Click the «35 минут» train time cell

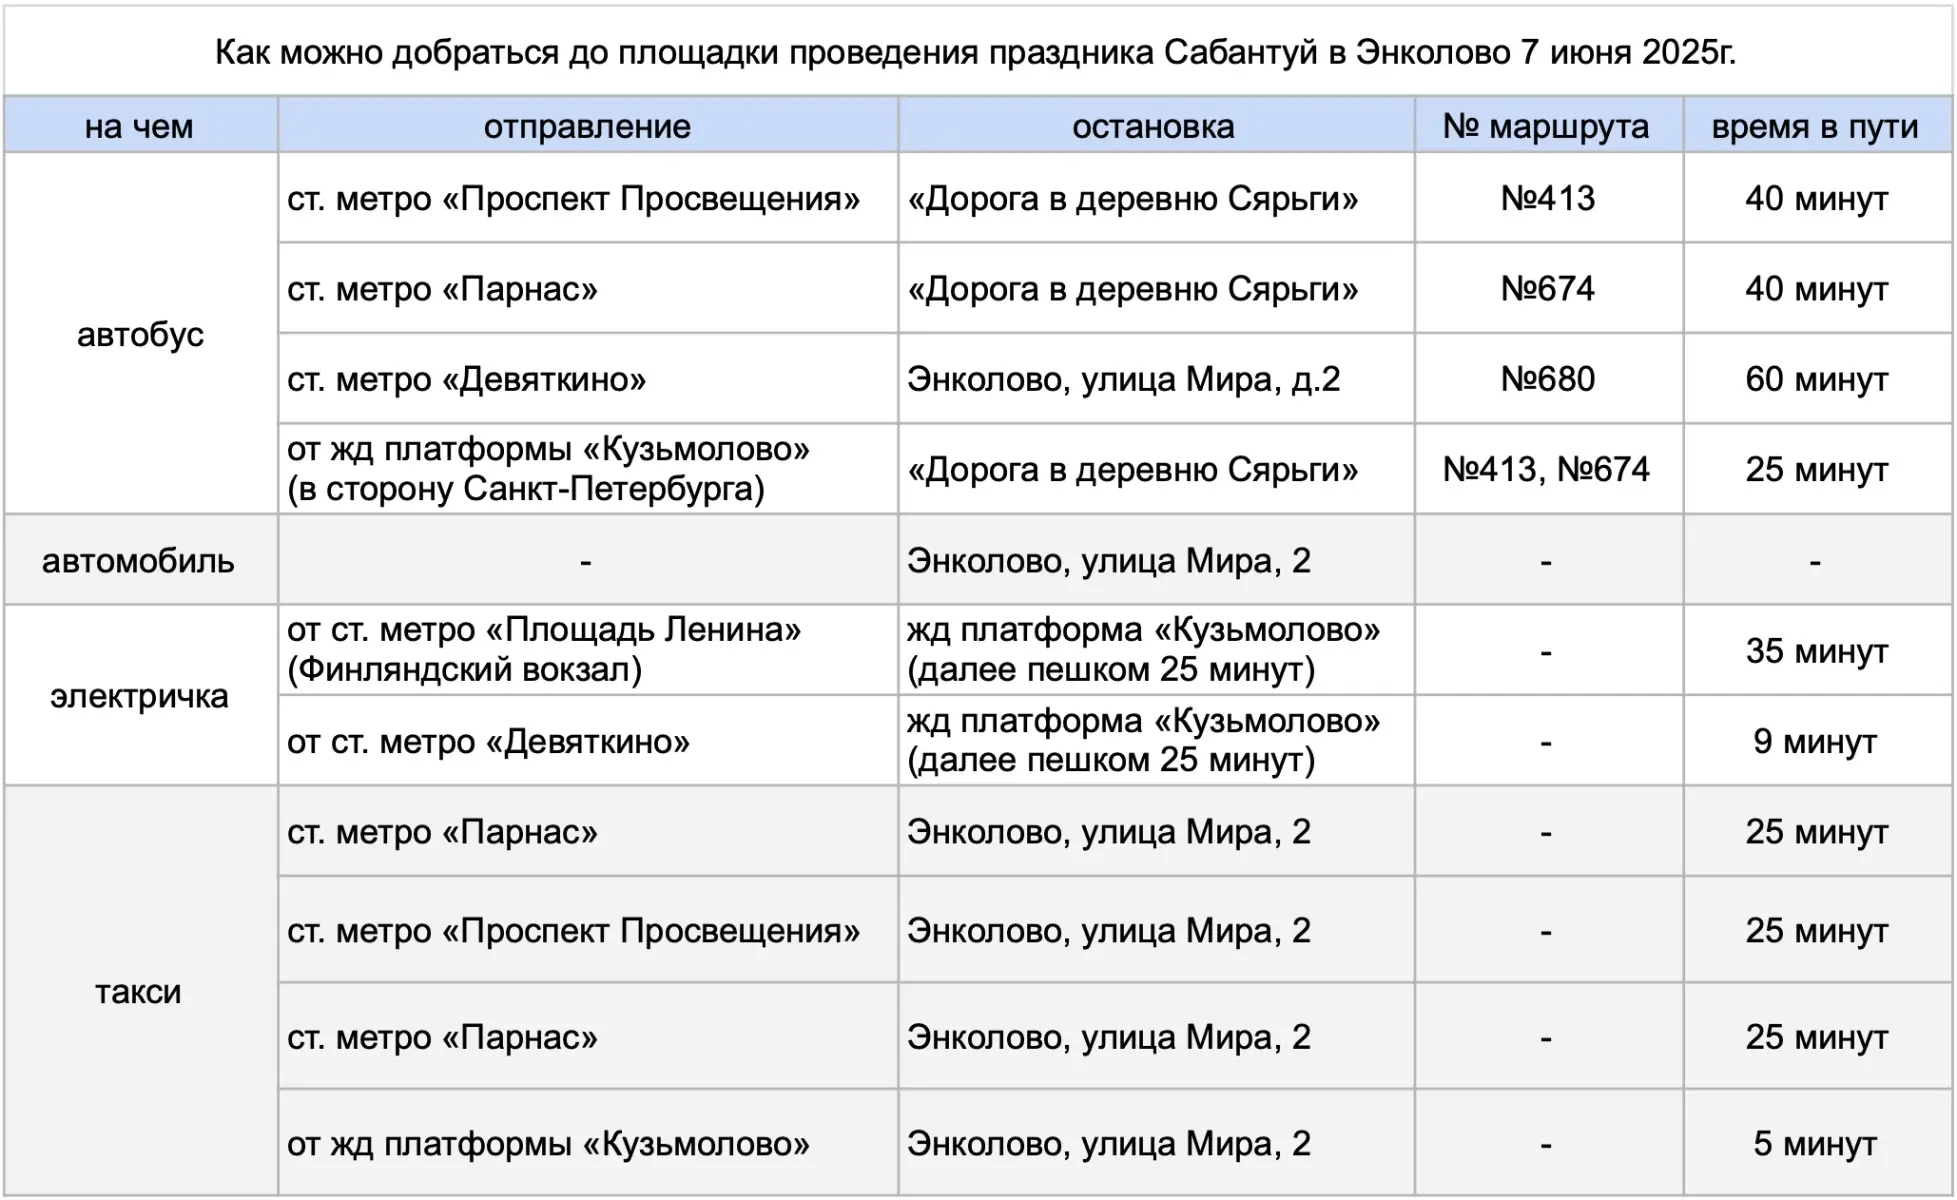(x=1817, y=650)
